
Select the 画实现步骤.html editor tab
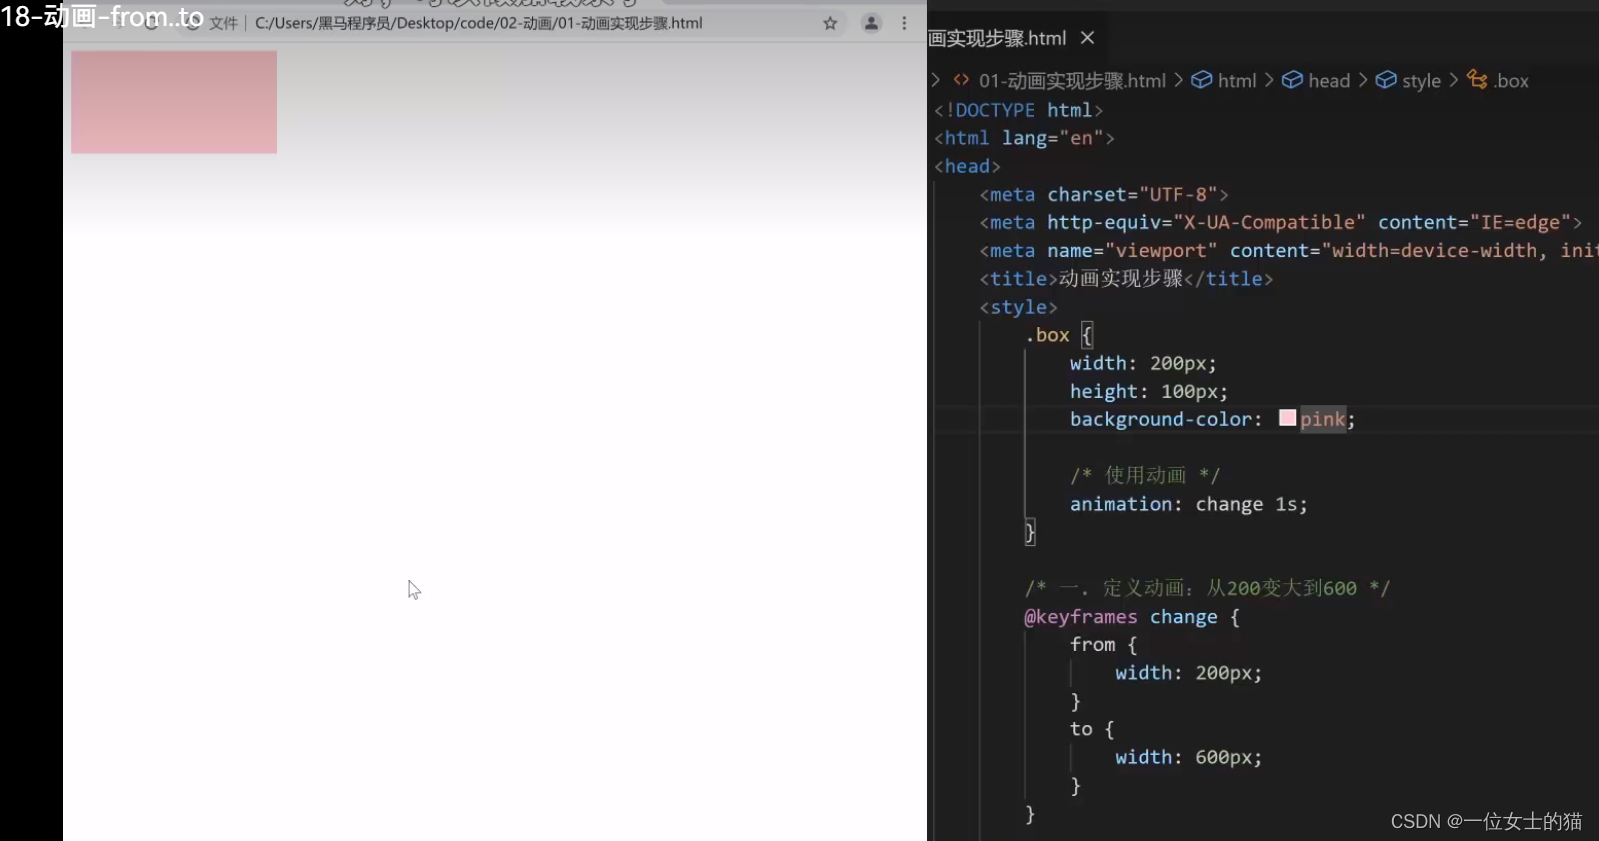(997, 38)
